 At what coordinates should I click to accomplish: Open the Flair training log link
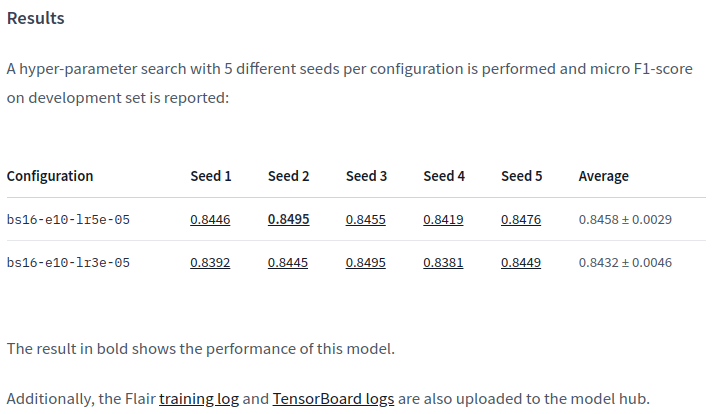(x=199, y=399)
